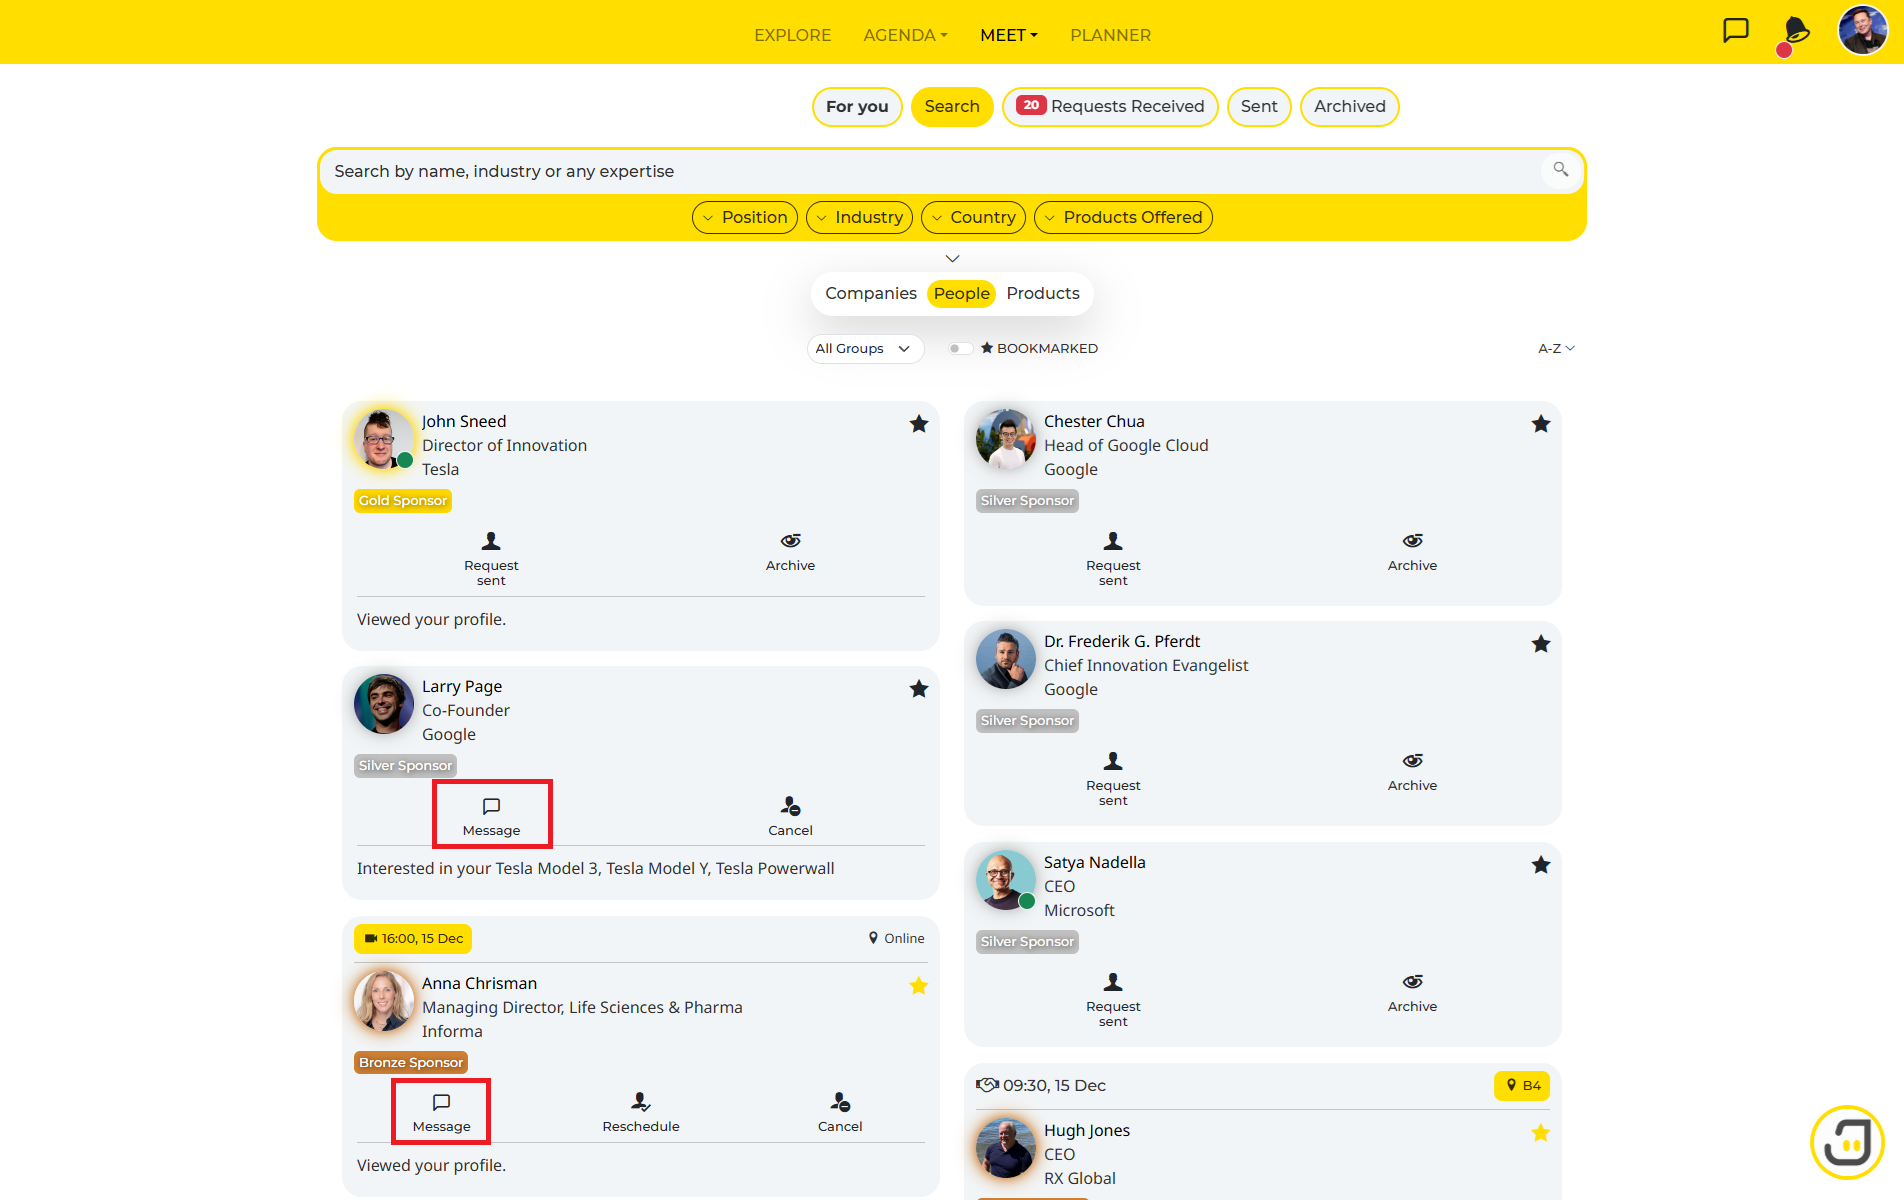The width and height of the screenshot is (1904, 1200).
Task: Cancel the meeting with Anna Chrisman
Action: (840, 1112)
